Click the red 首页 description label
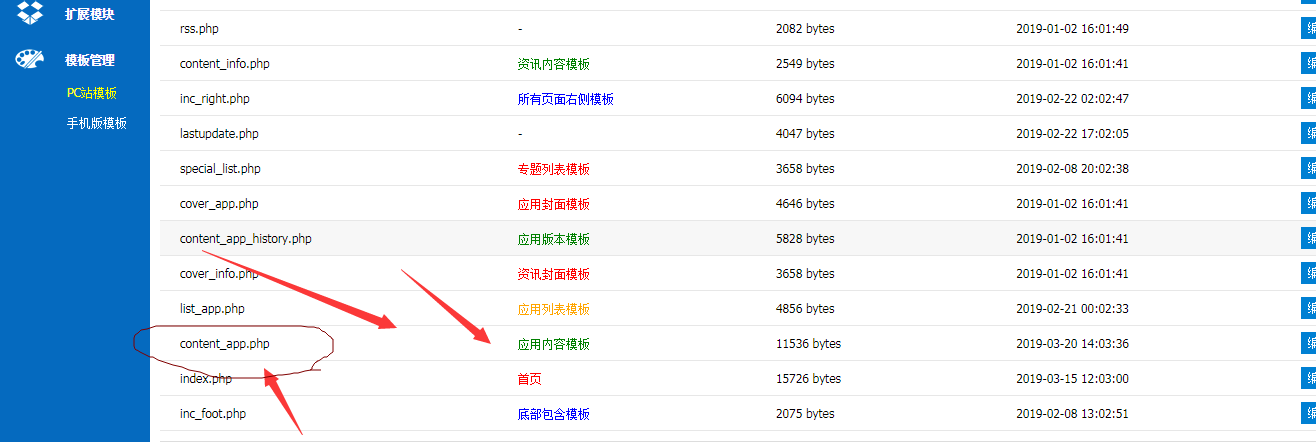 530,379
